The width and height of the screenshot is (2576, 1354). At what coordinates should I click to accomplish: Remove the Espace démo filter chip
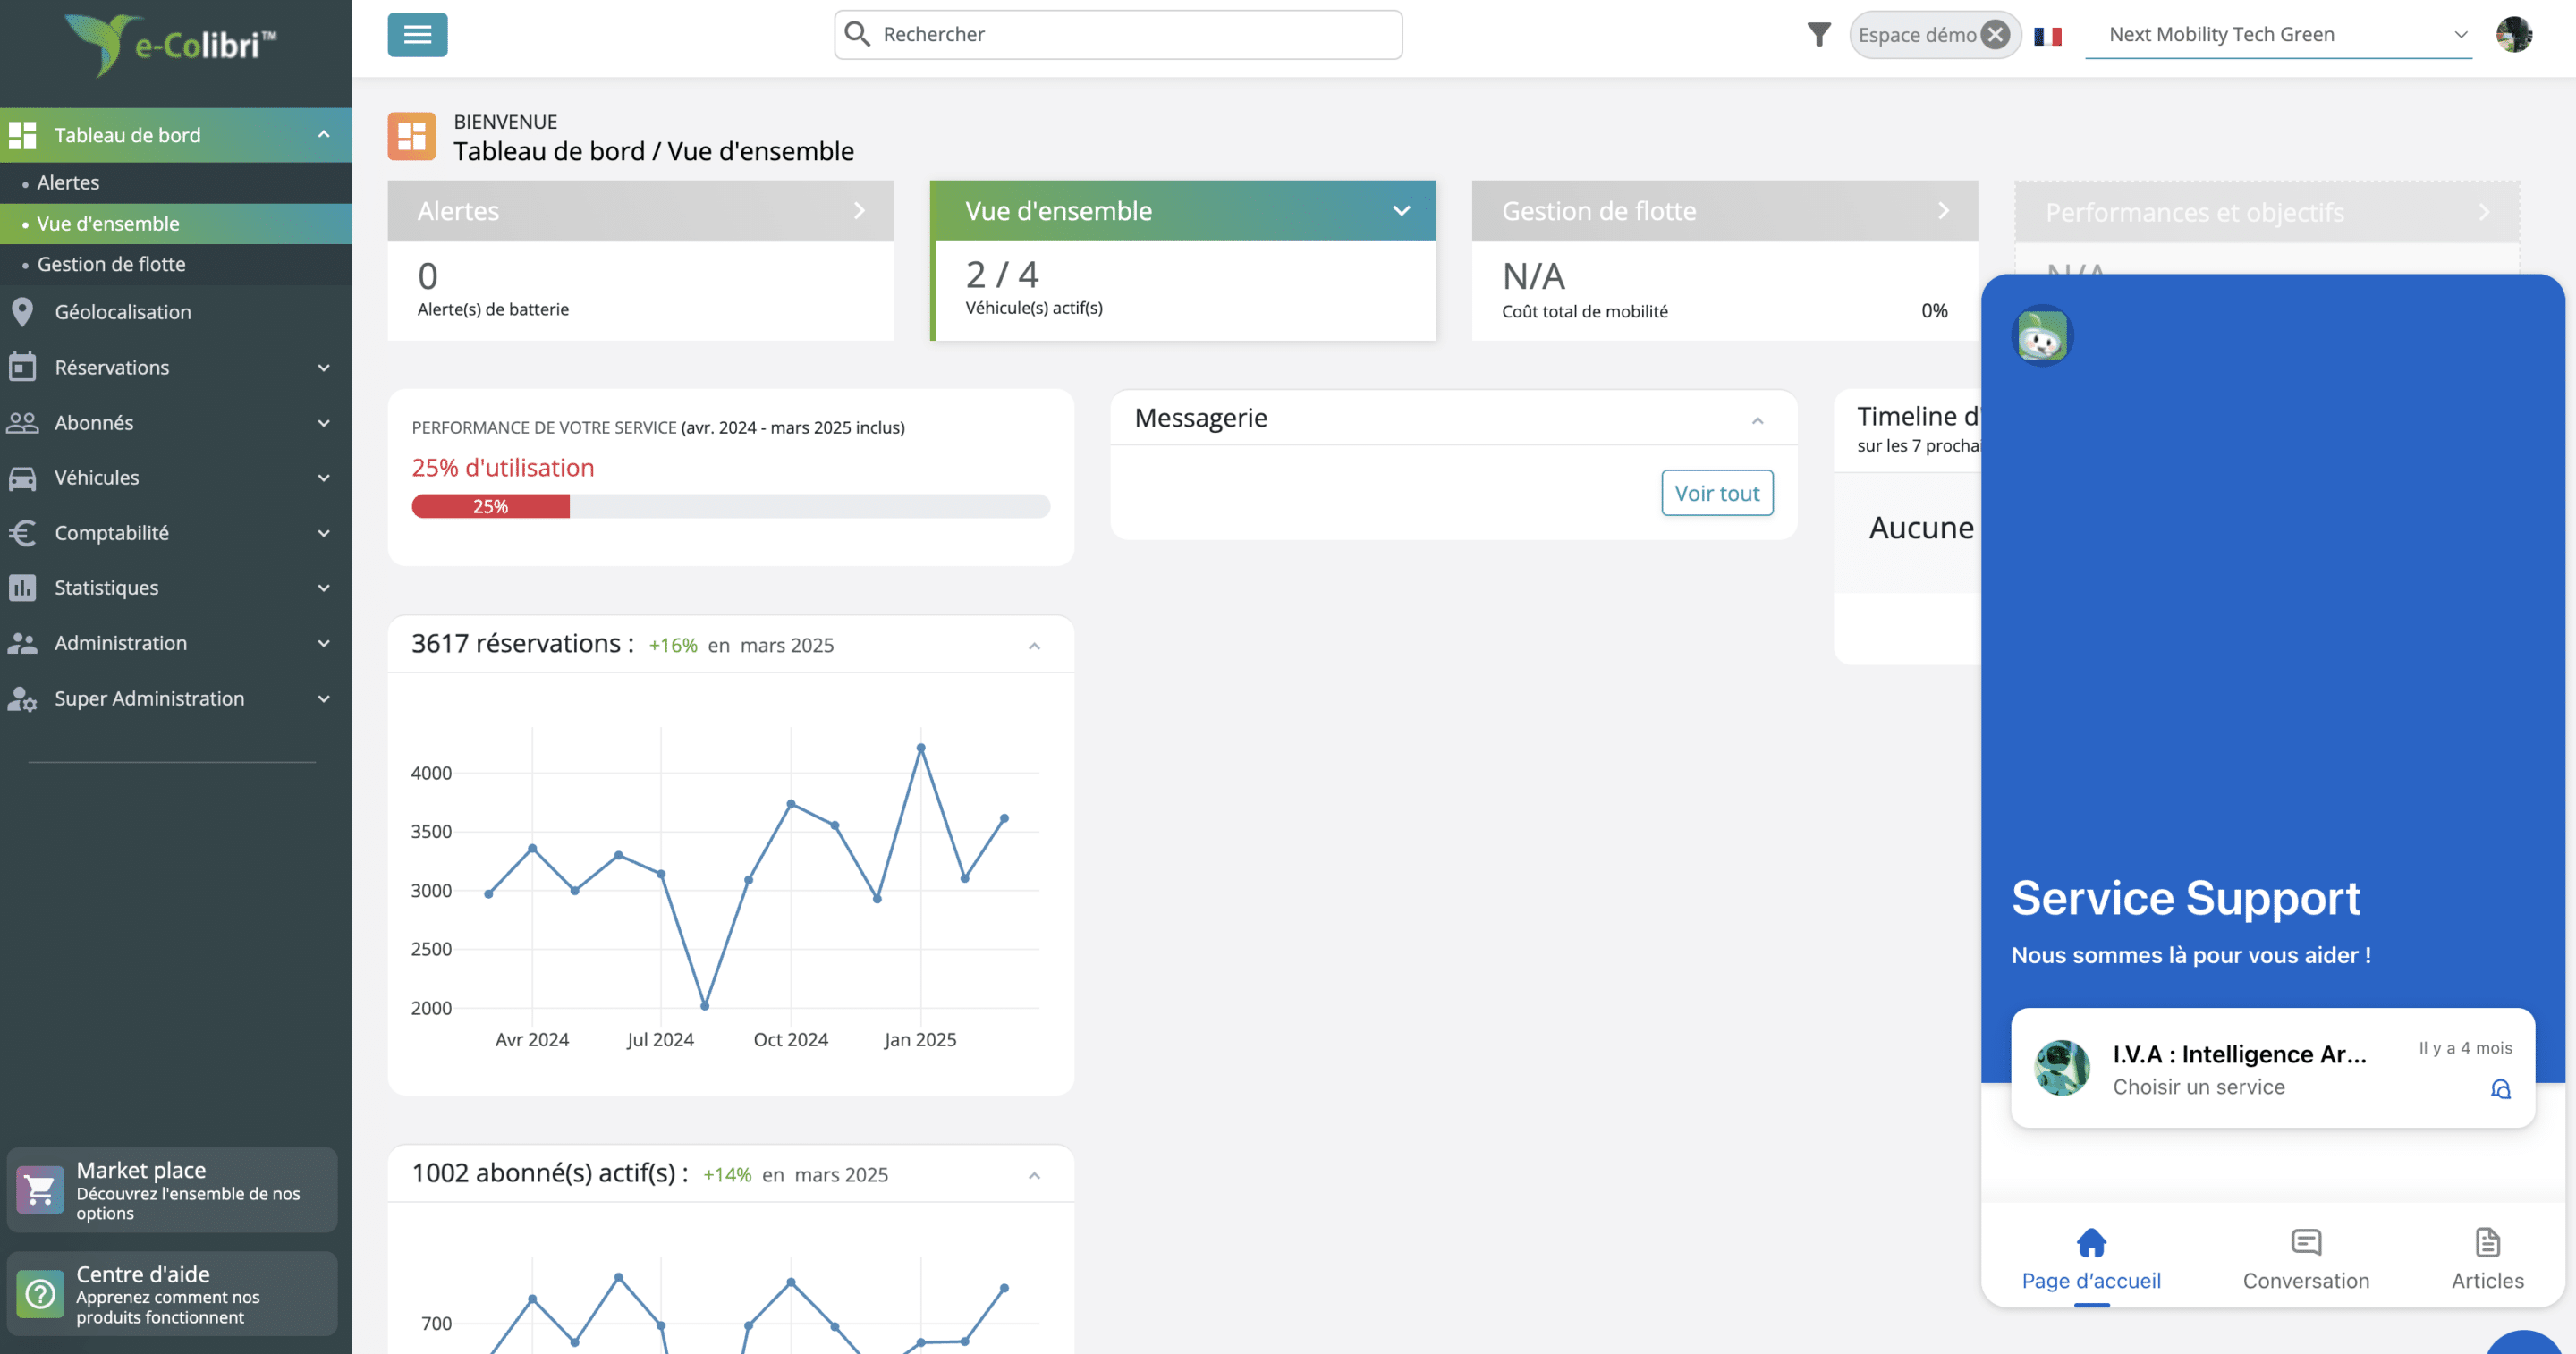tap(1995, 35)
